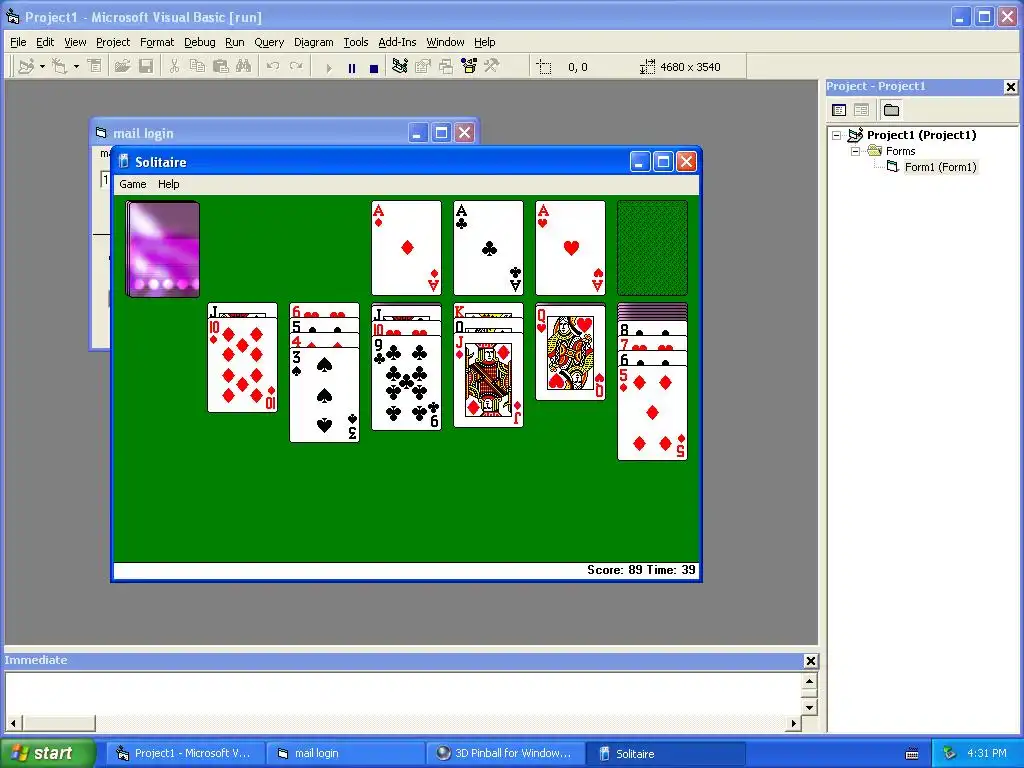Pause the running program with Break

(352, 68)
